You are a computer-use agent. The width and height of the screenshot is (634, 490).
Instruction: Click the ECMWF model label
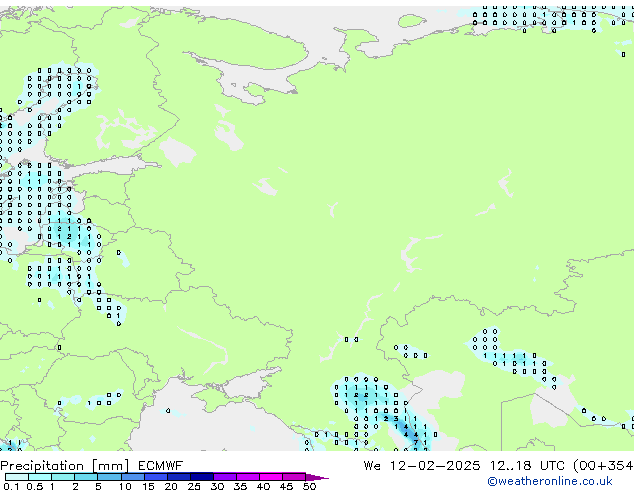tap(161, 465)
